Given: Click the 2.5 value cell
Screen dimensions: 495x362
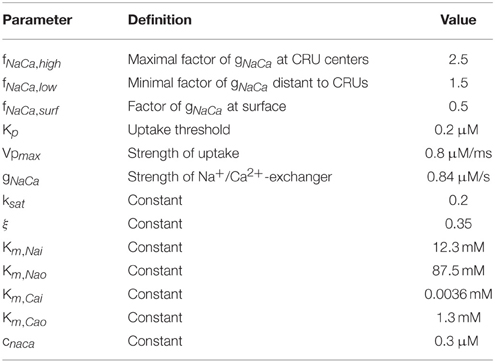Looking at the screenshot, I should pyautogui.click(x=458, y=59).
